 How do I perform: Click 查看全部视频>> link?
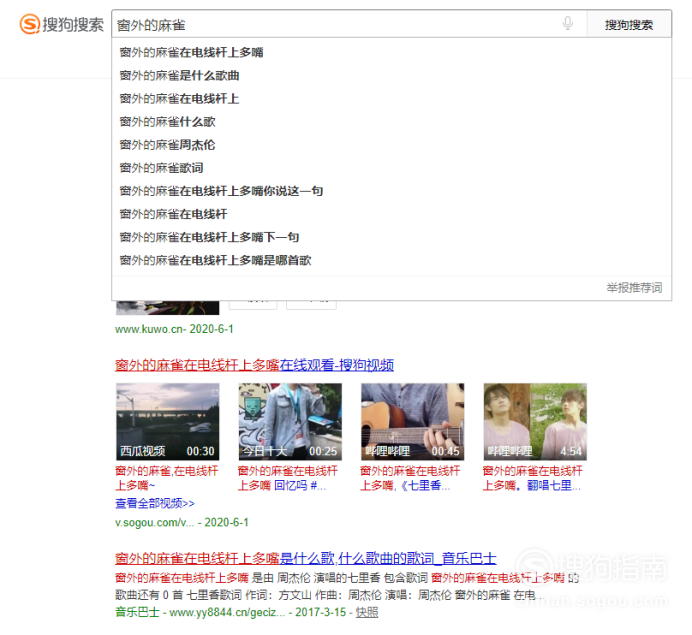click(155, 503)
